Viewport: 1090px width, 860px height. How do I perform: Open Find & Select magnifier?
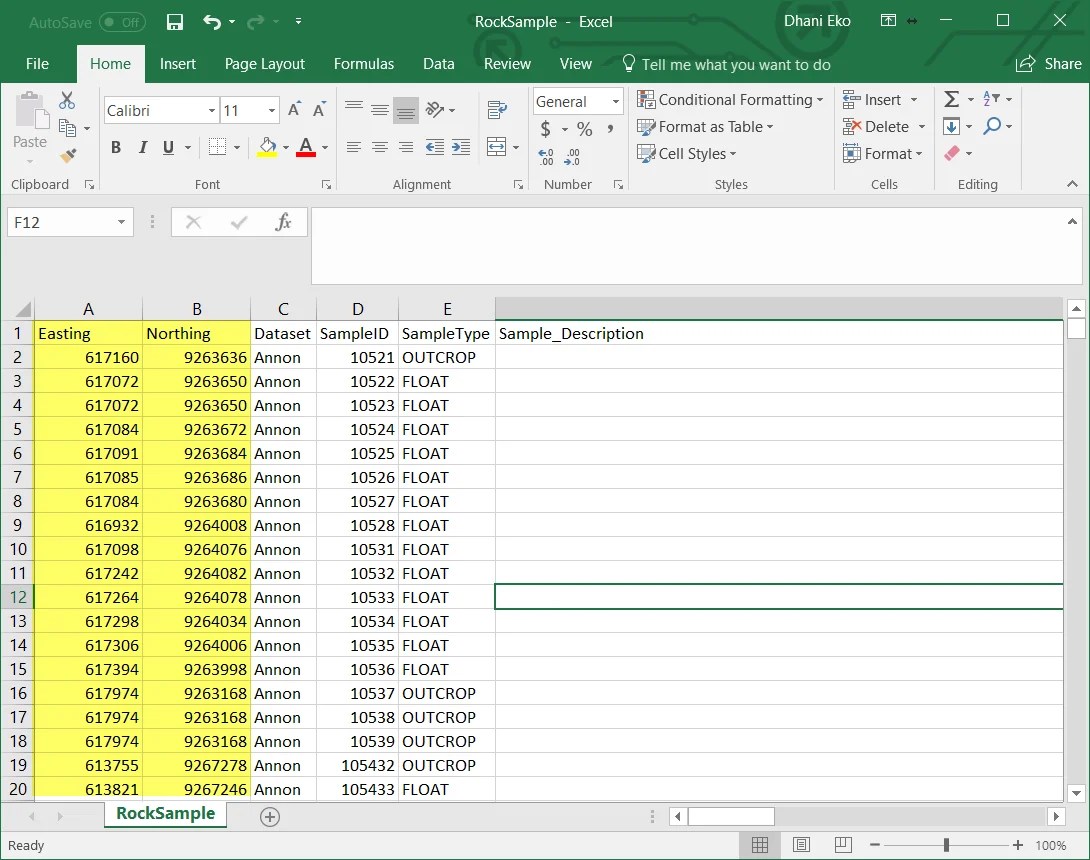pyautogui.click(x=993, y=126)
